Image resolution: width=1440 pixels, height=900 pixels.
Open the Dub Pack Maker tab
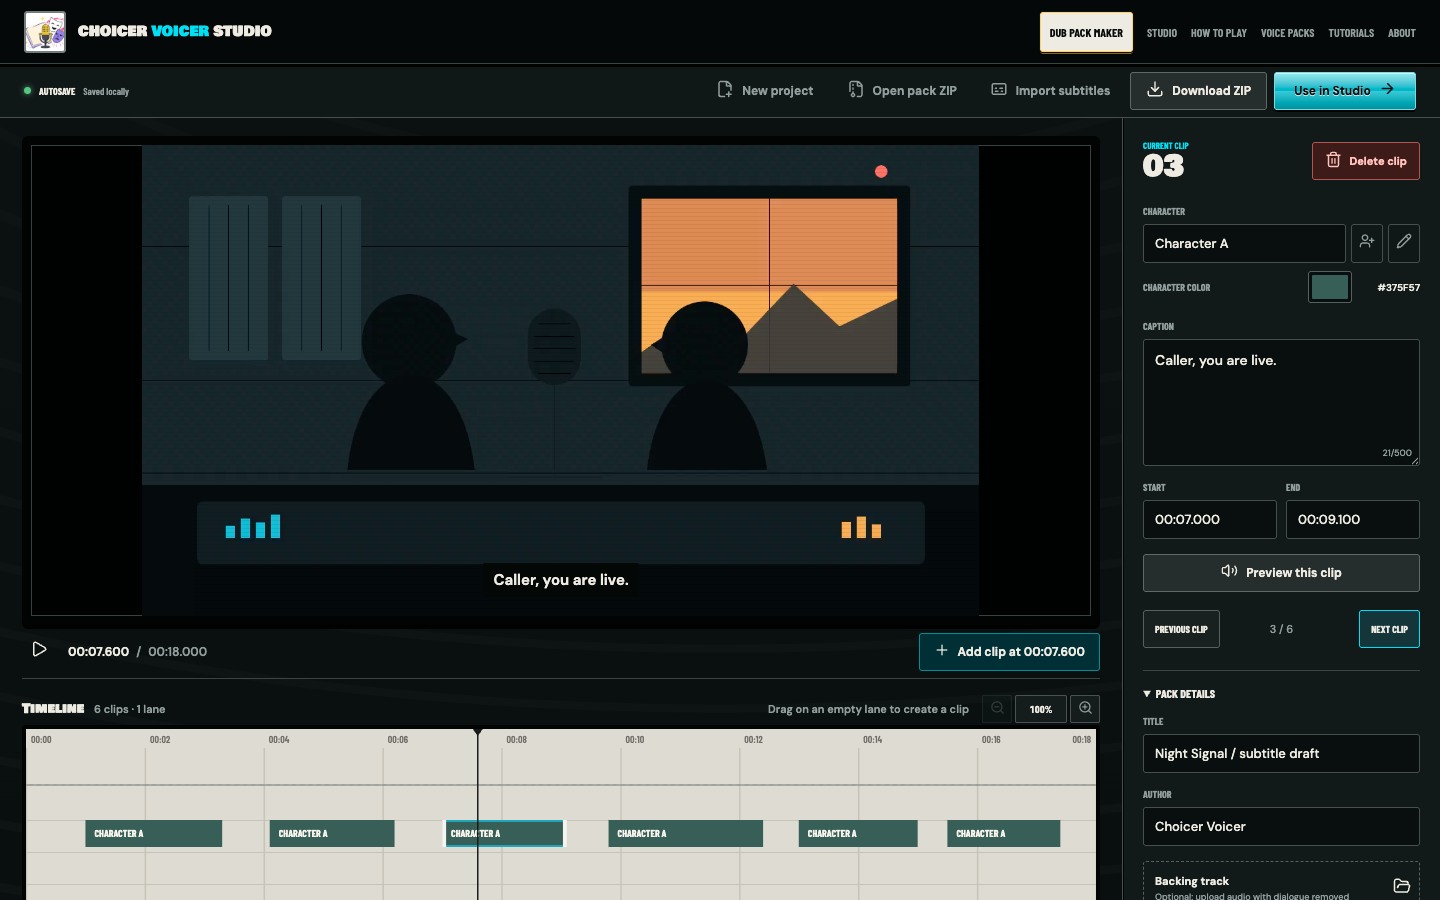(x=1086, y=33)
